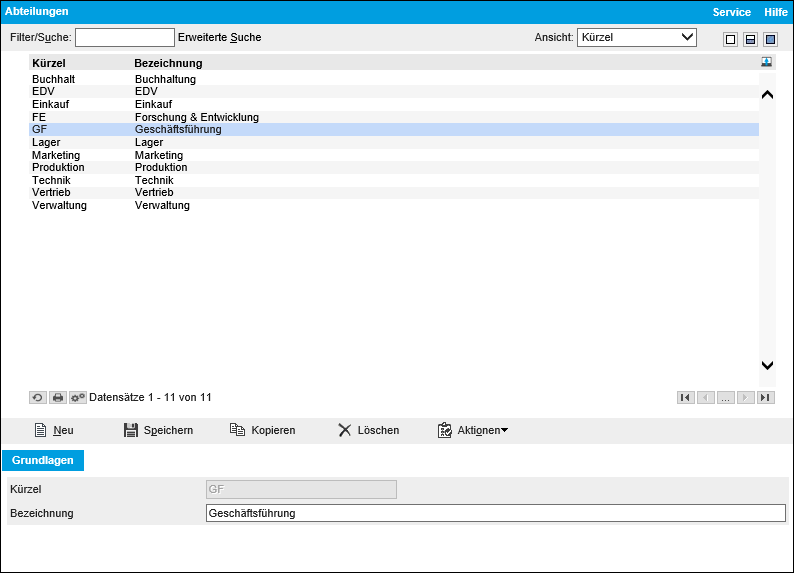Open the Service menu

(731, 12)
